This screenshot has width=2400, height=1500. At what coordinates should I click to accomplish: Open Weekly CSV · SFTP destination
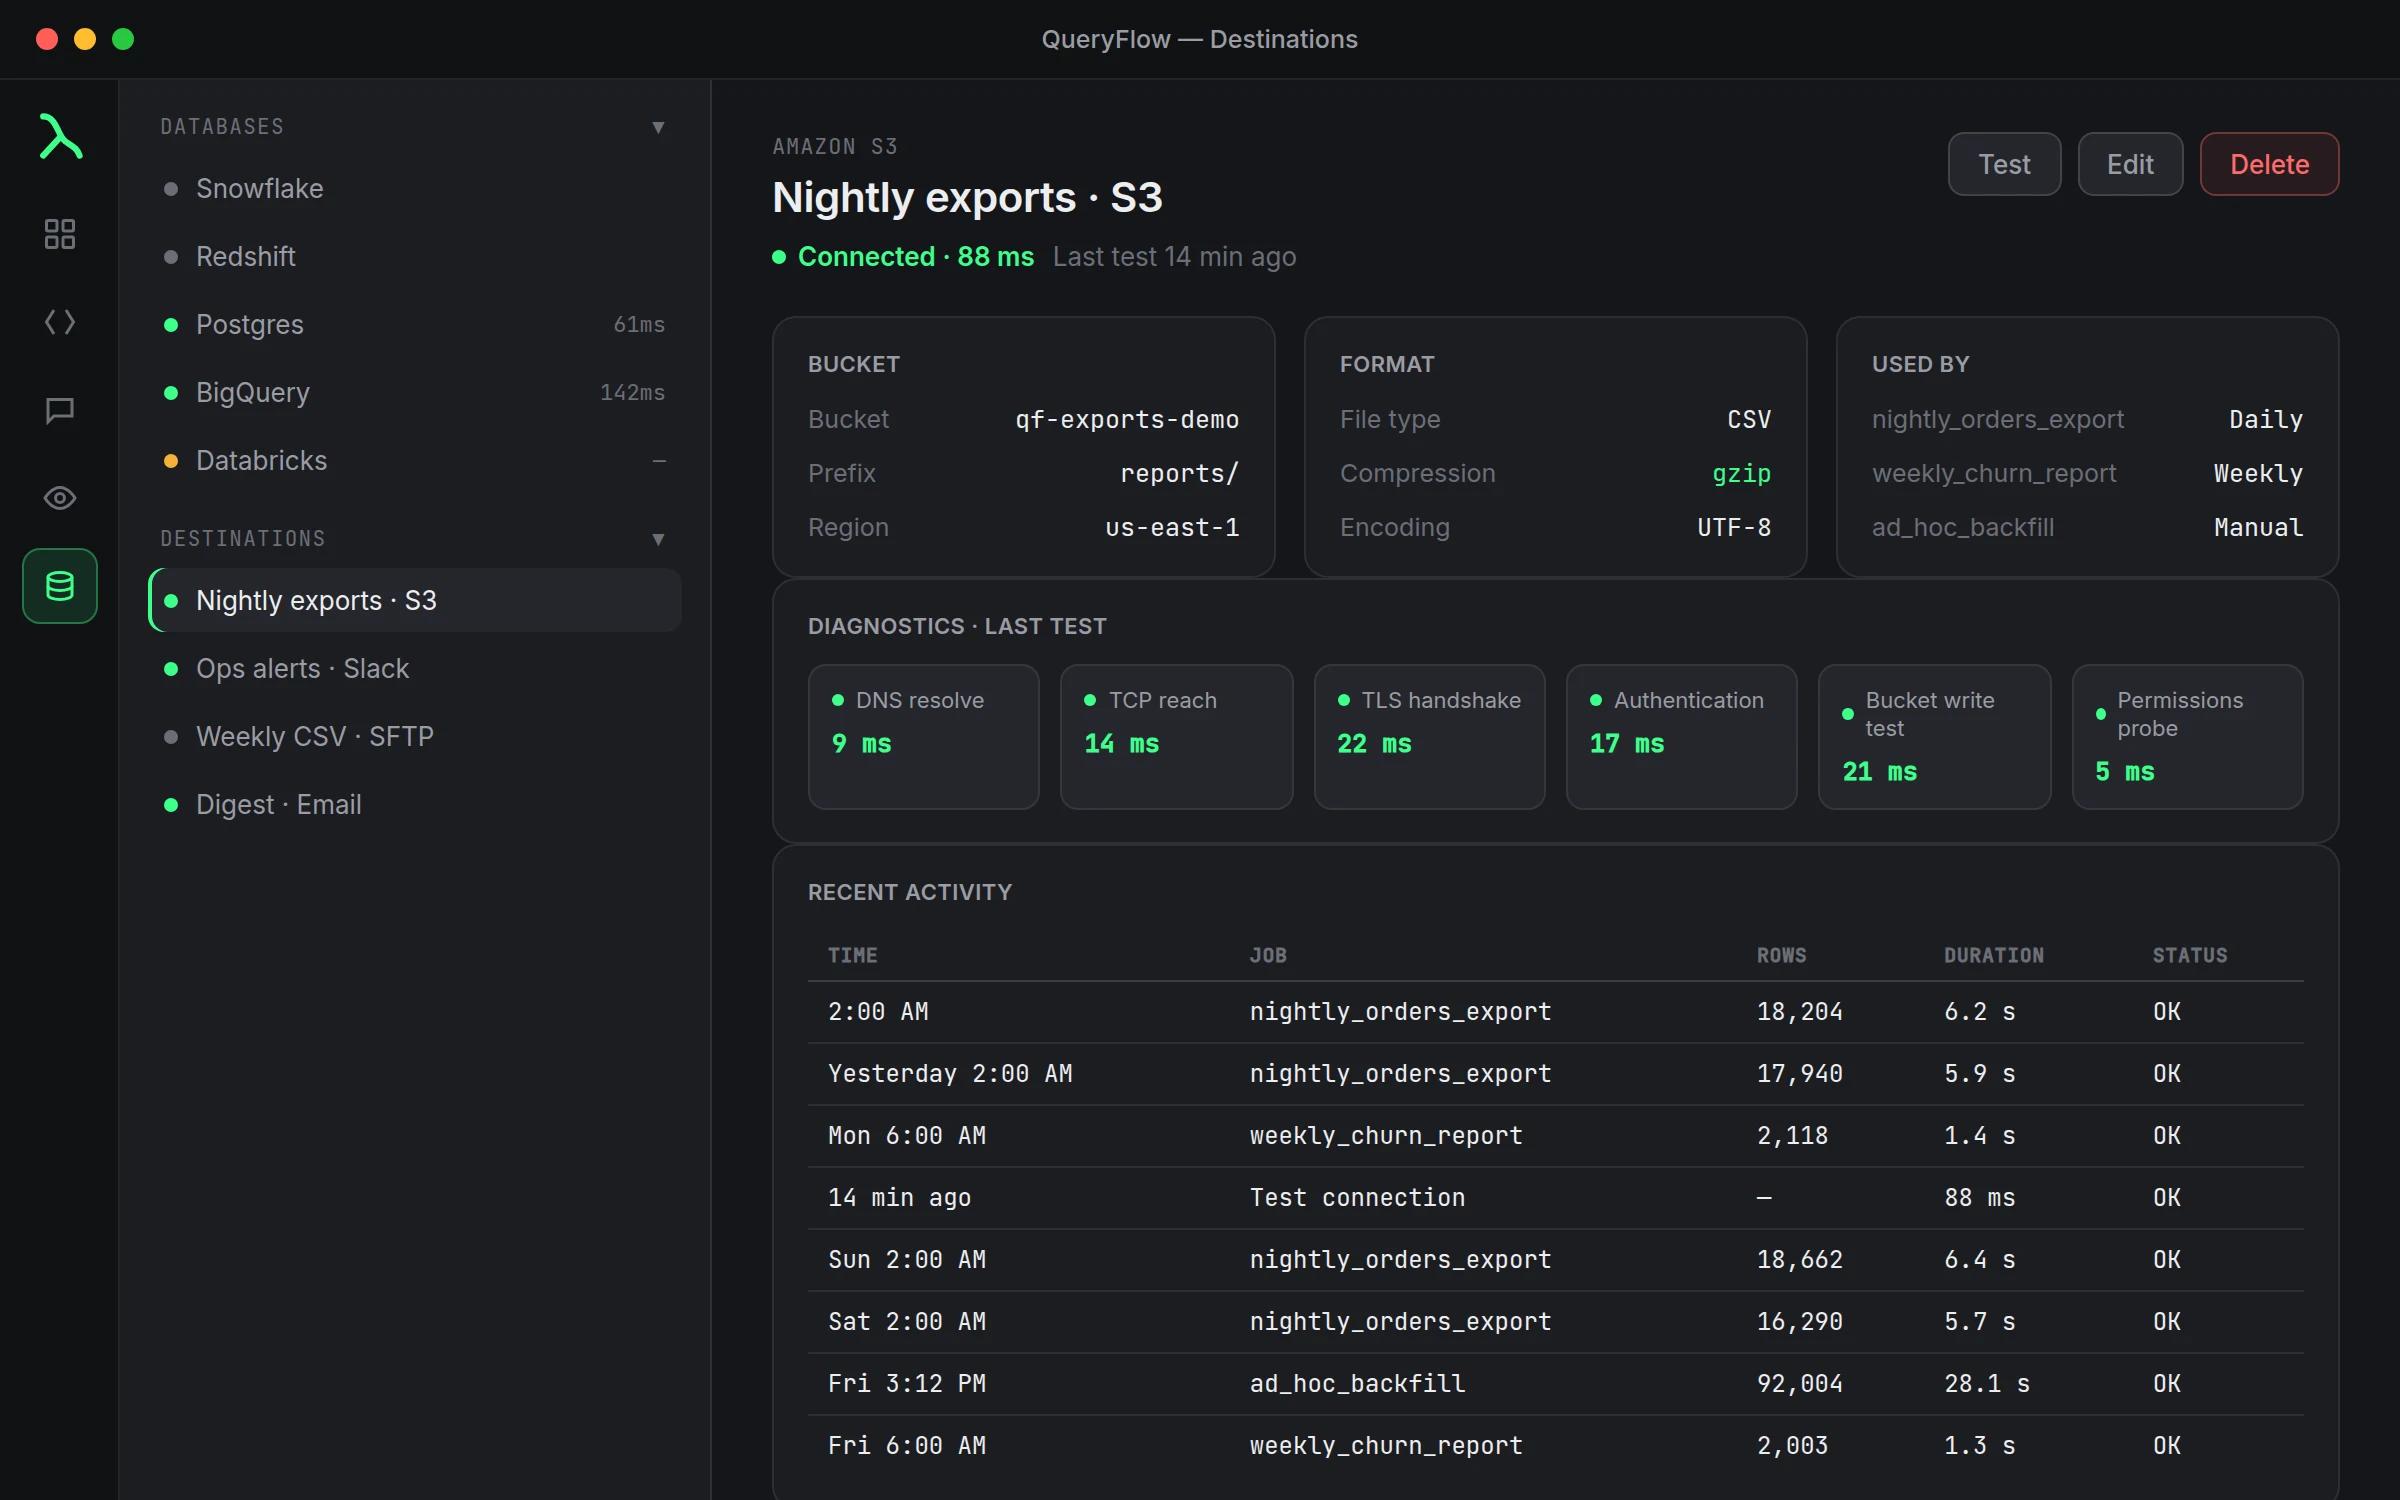tap(415, 737)
